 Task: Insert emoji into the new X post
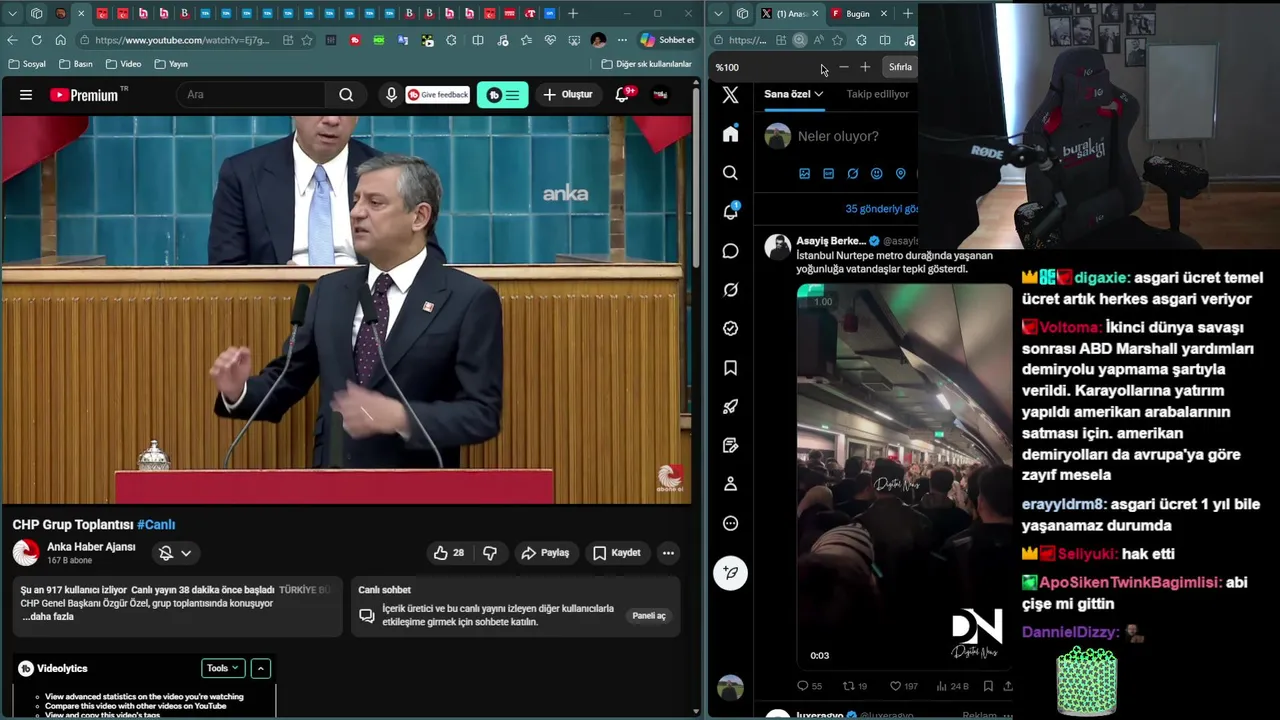coord(876,173)
